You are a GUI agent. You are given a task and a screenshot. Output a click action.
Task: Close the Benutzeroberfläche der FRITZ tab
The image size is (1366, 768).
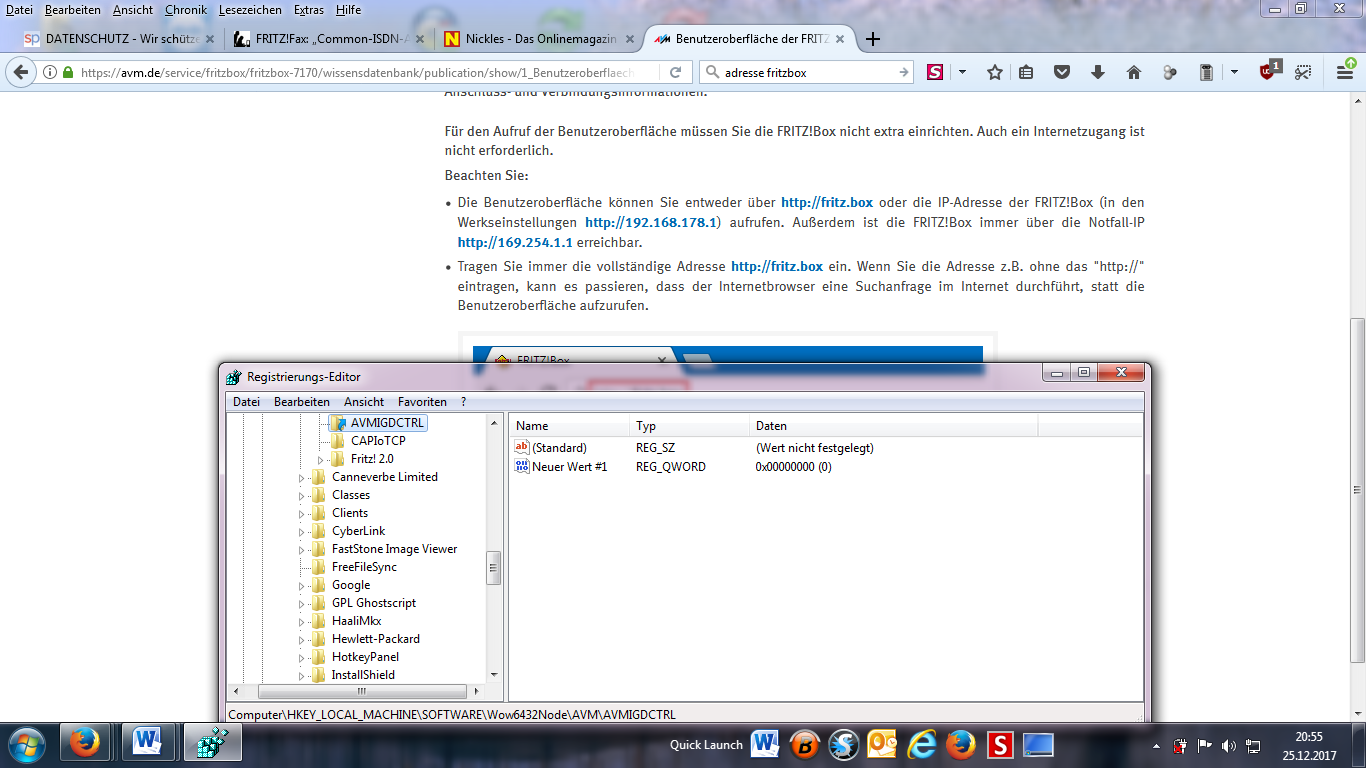pos(840,40)
